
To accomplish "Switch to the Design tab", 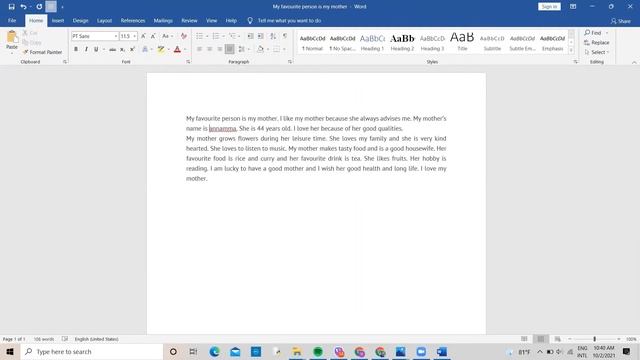I will coord(80,20).
